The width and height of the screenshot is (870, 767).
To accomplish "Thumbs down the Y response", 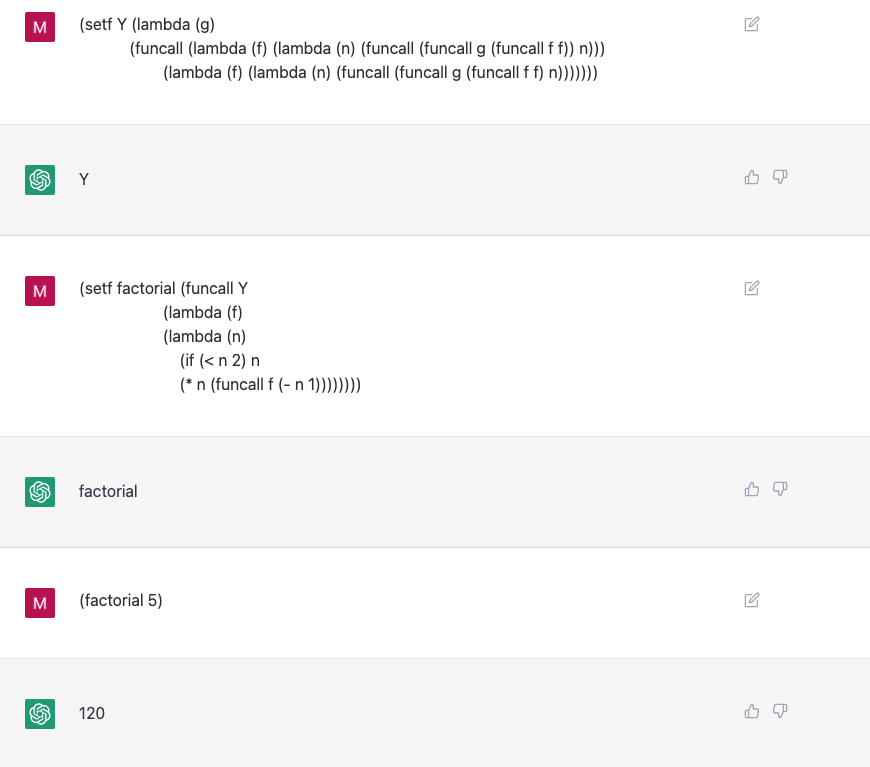I will pos(780,177).
